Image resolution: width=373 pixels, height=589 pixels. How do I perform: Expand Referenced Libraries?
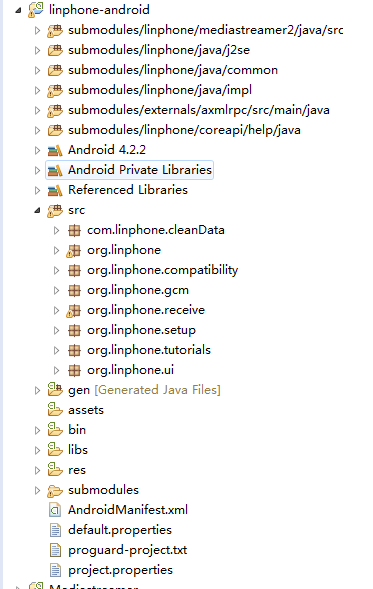point(37,190)
